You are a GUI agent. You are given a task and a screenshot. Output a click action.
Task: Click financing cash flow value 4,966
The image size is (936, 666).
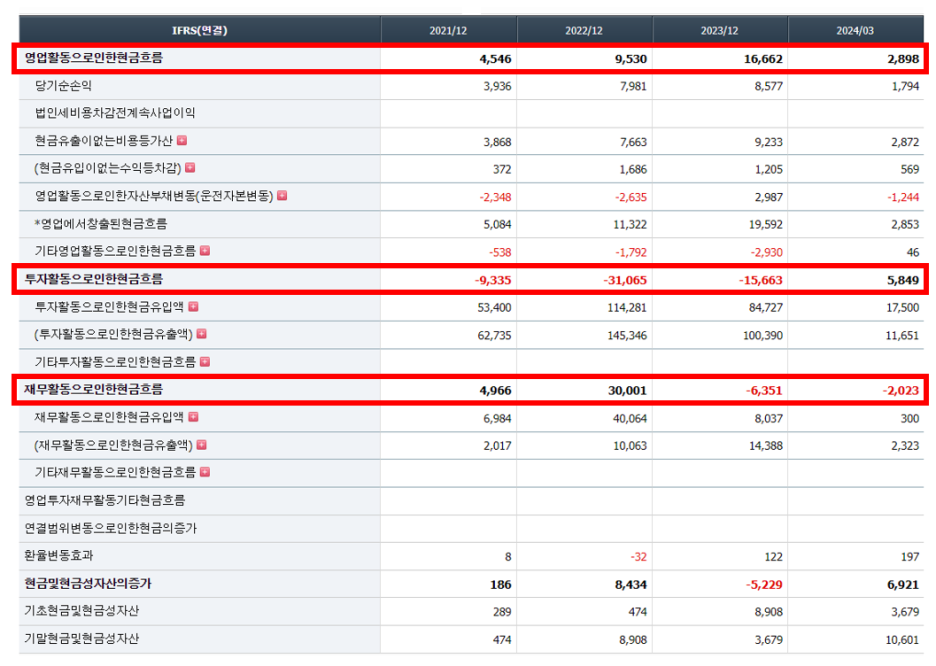[x=495, y=390]
